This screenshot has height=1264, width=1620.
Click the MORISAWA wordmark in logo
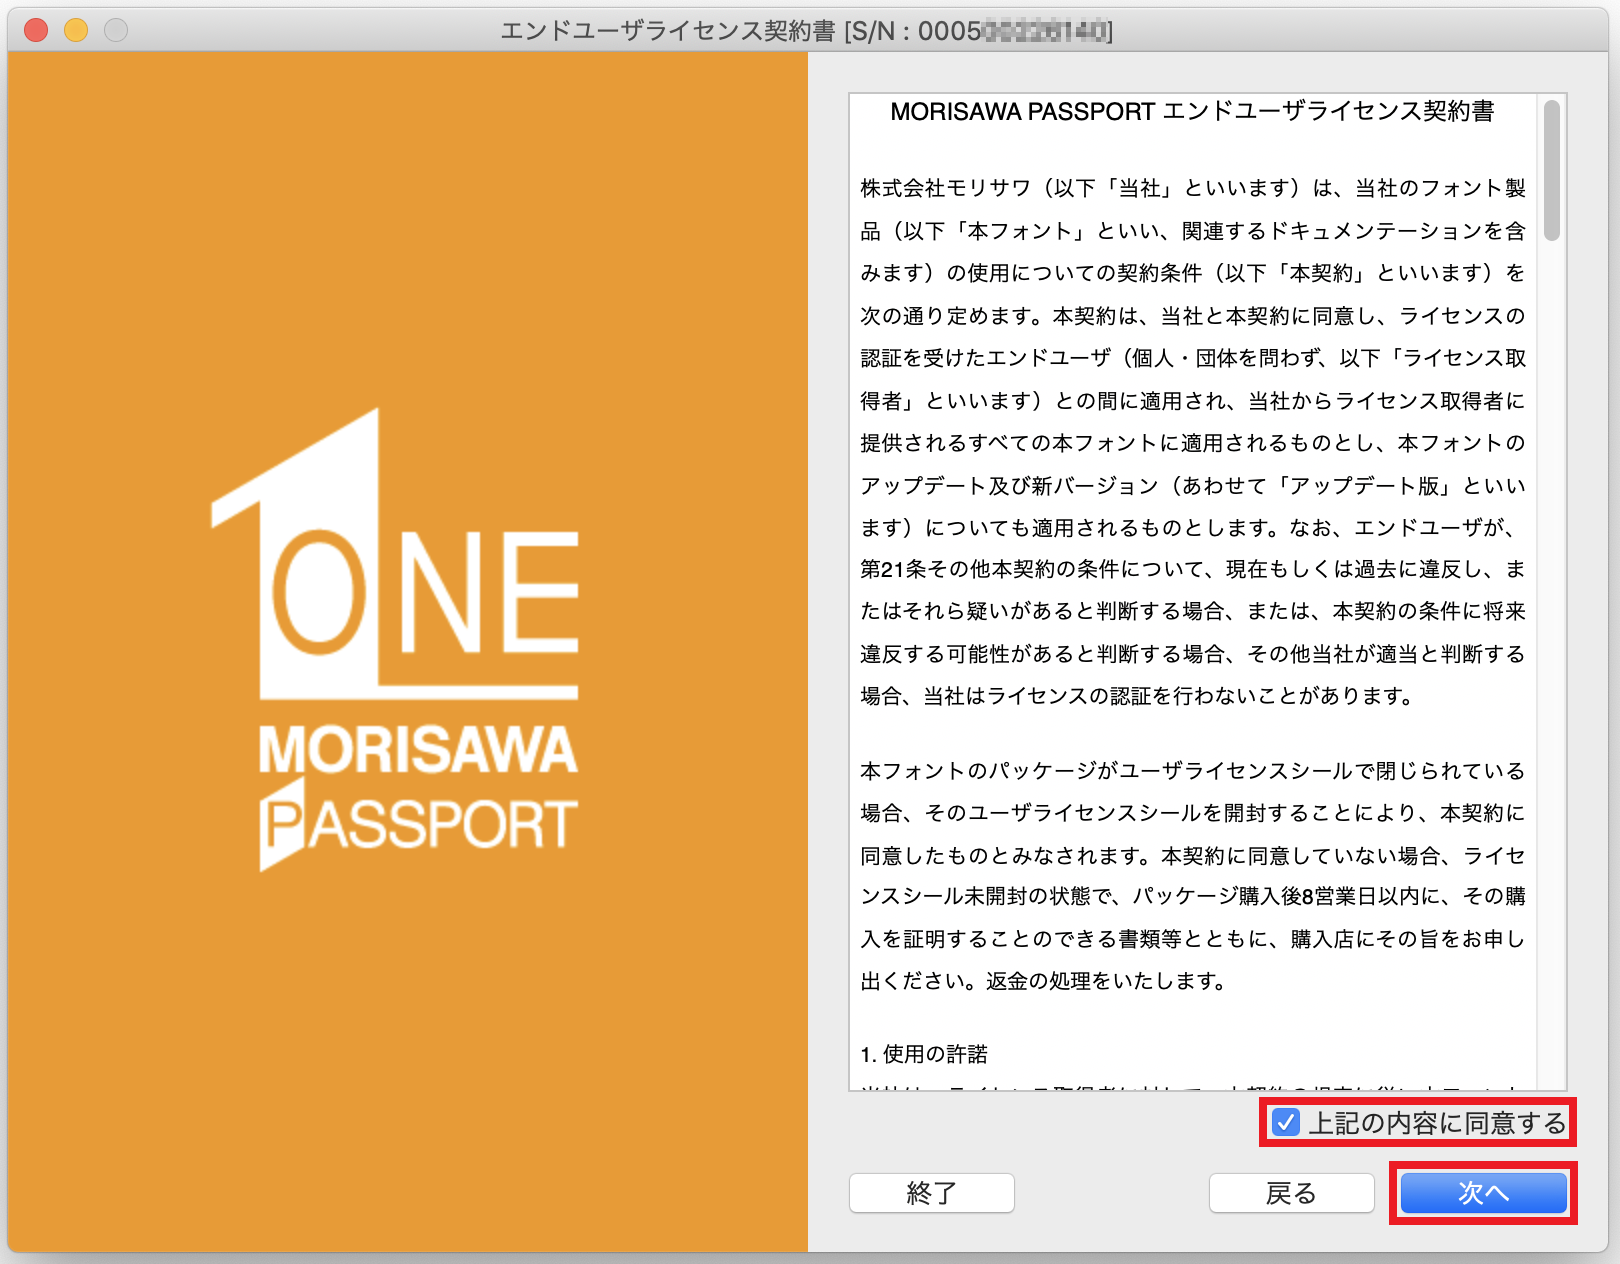click(x=418, y=750)
